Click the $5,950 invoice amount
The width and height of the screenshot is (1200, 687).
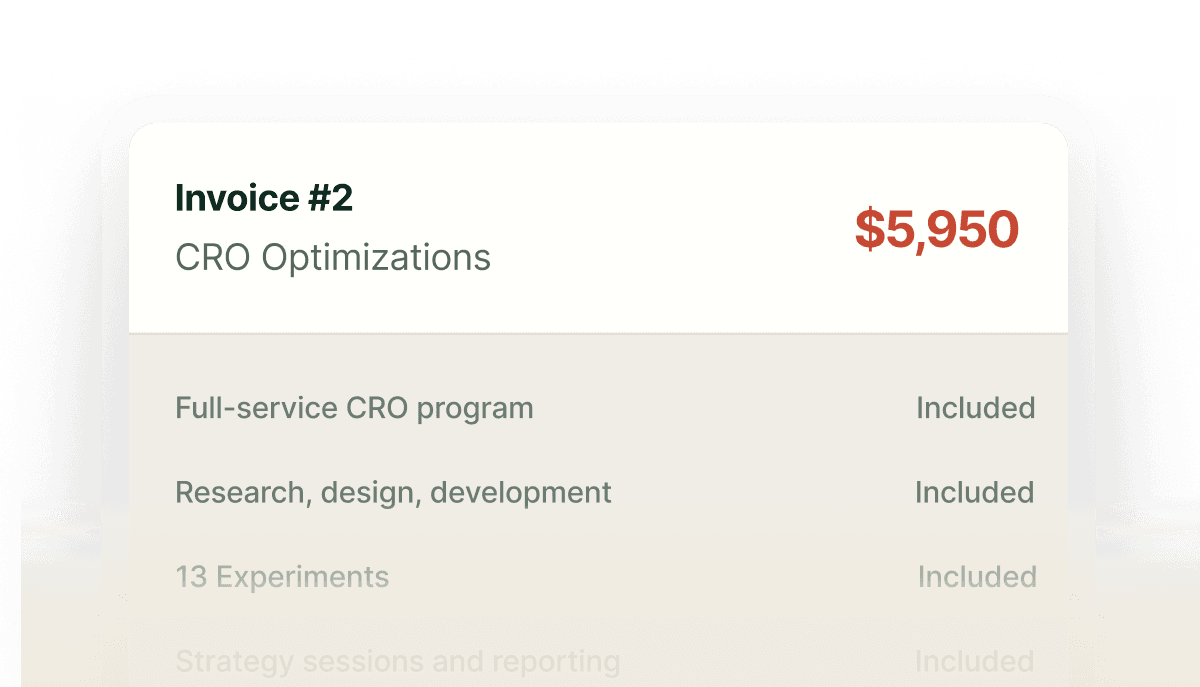click(x=936, y=230)
